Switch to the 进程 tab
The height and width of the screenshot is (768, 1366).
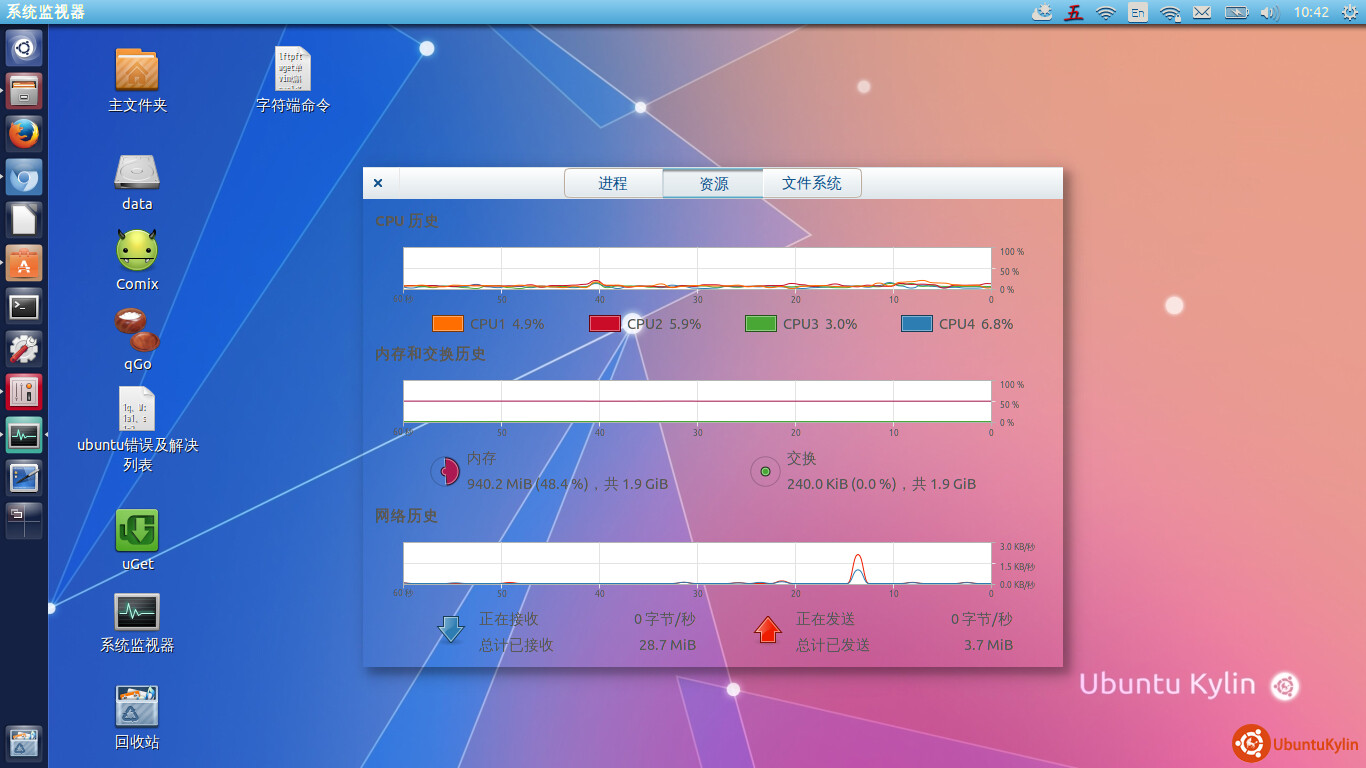click(x=613, y=184)
